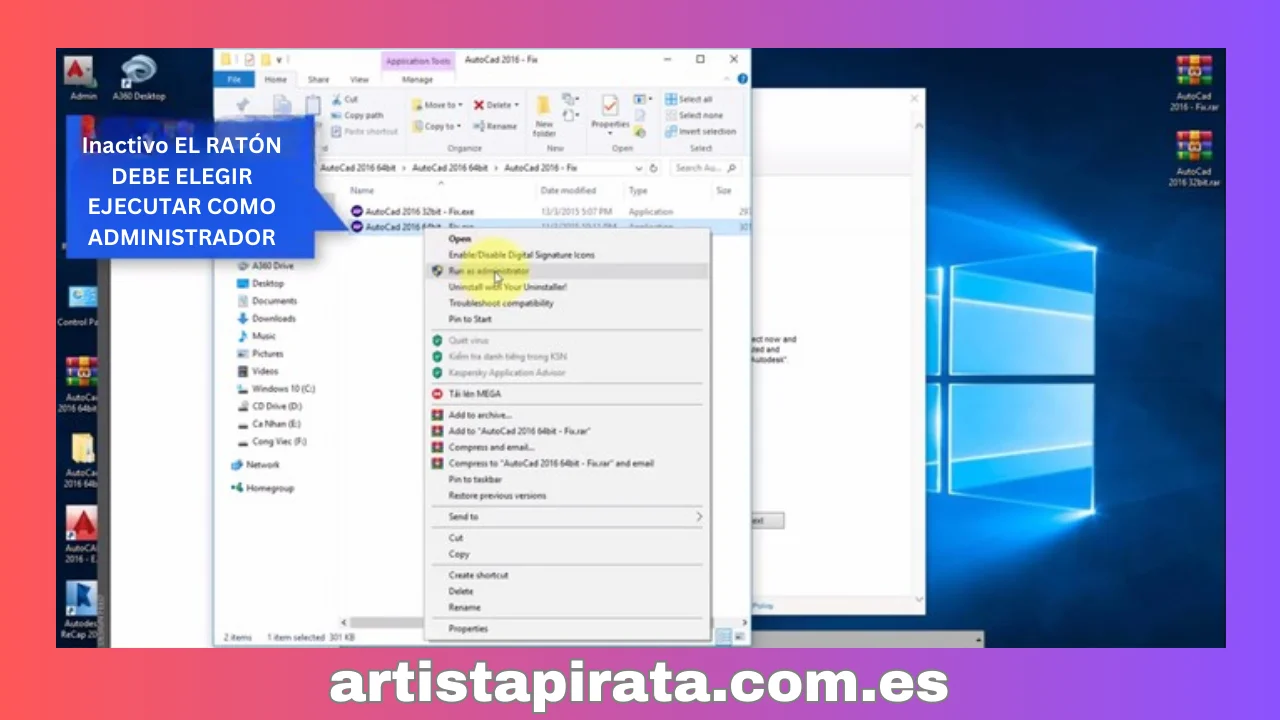Open the Copy to dropdown
The height and width of the screenshot is (720, 1280).
tap(437, 126)
